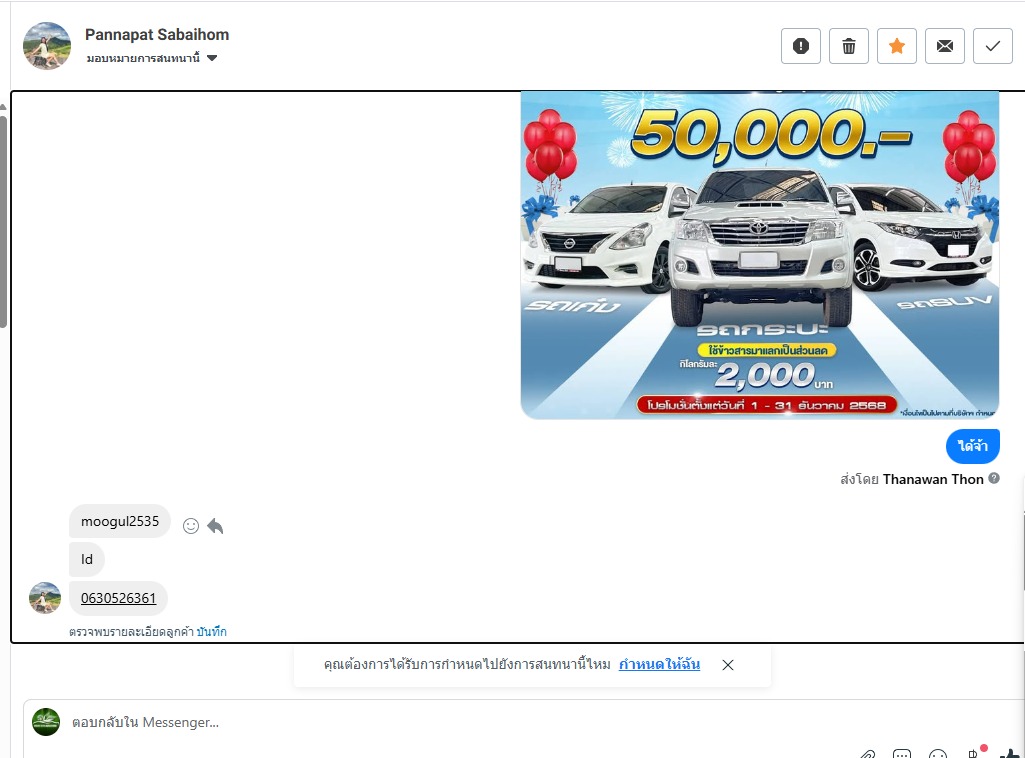
Task: Click the 'กำหนดให้ฉัน' assign-to-me link
Action: 659,665
